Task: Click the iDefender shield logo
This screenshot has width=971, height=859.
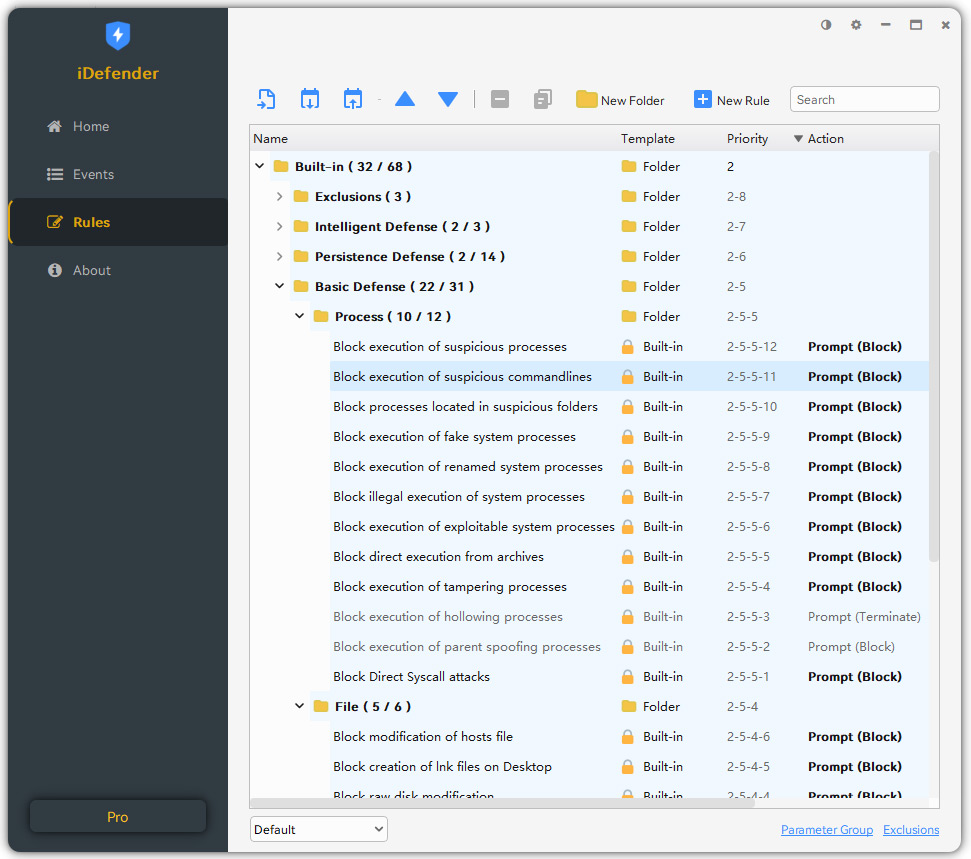Action: click(118, 35)
